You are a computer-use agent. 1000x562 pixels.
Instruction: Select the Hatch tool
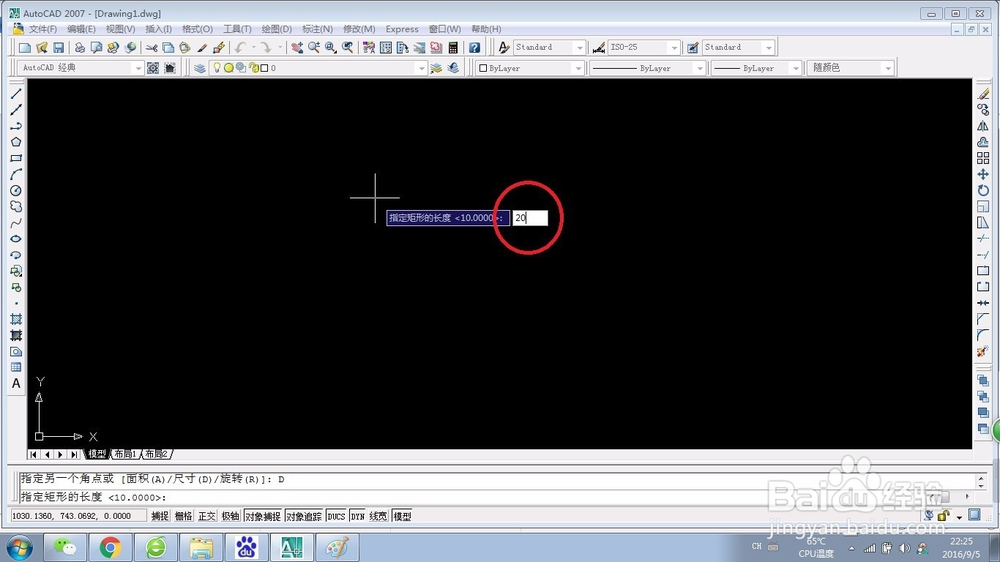[x=16, y=319]
